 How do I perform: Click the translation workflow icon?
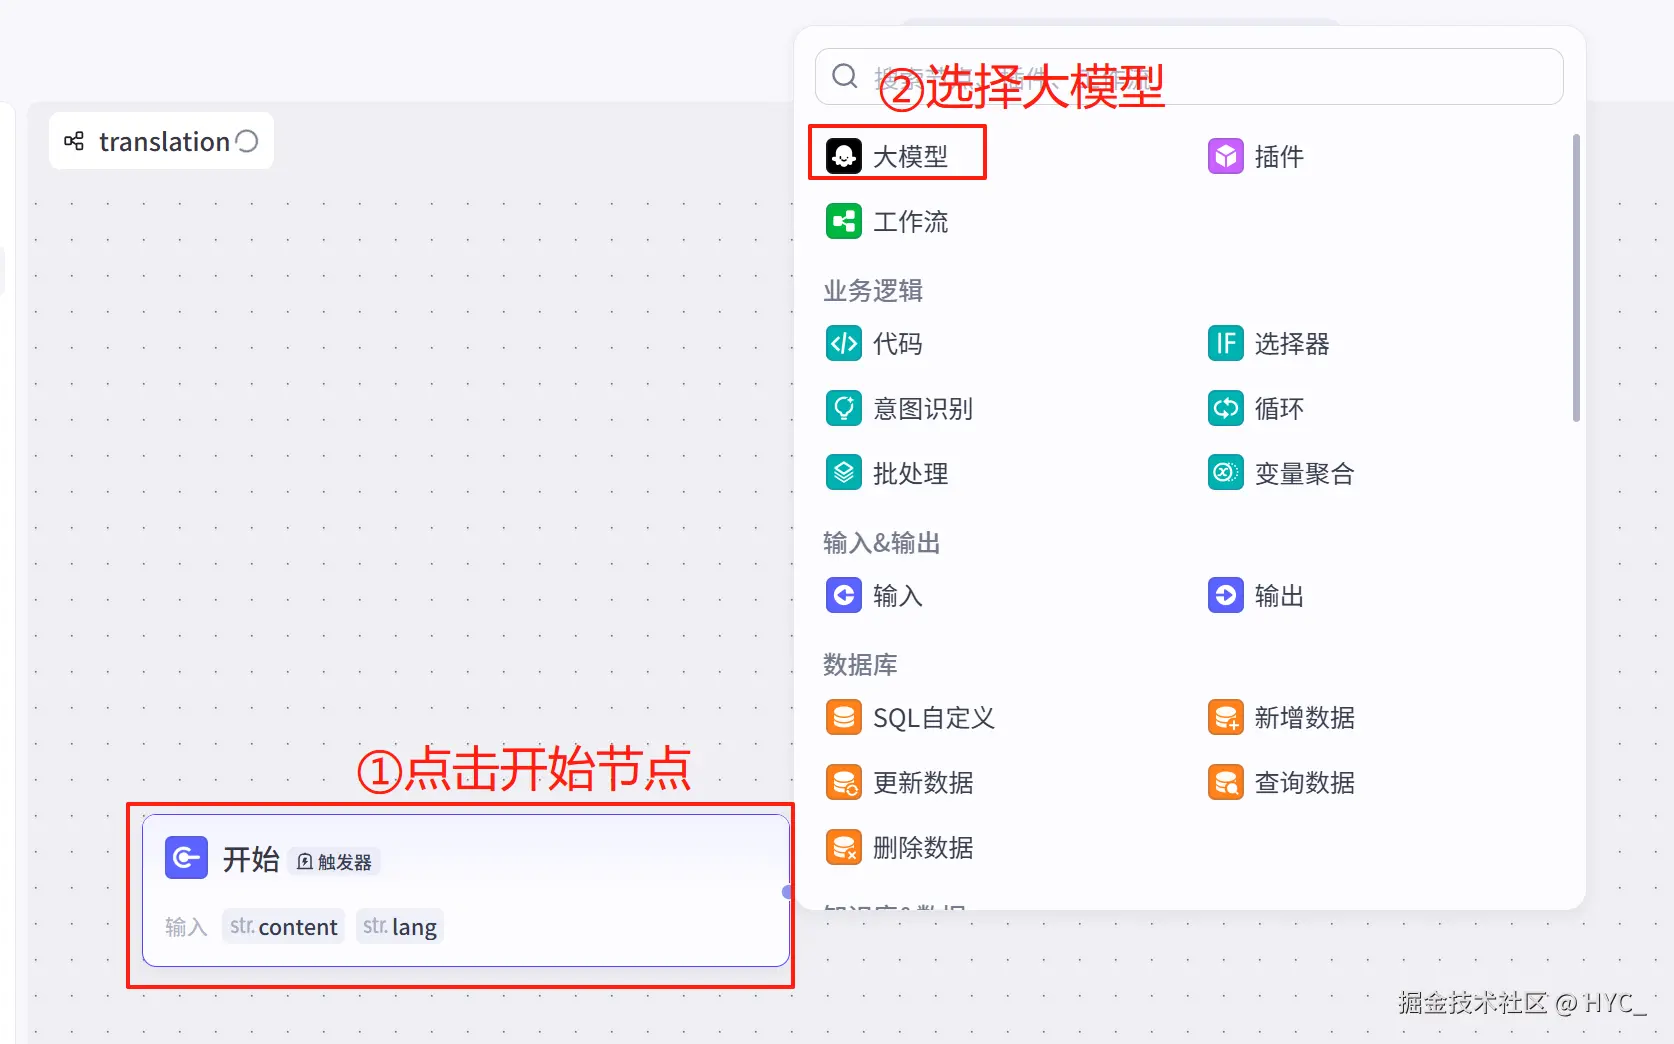click(74, 141)
